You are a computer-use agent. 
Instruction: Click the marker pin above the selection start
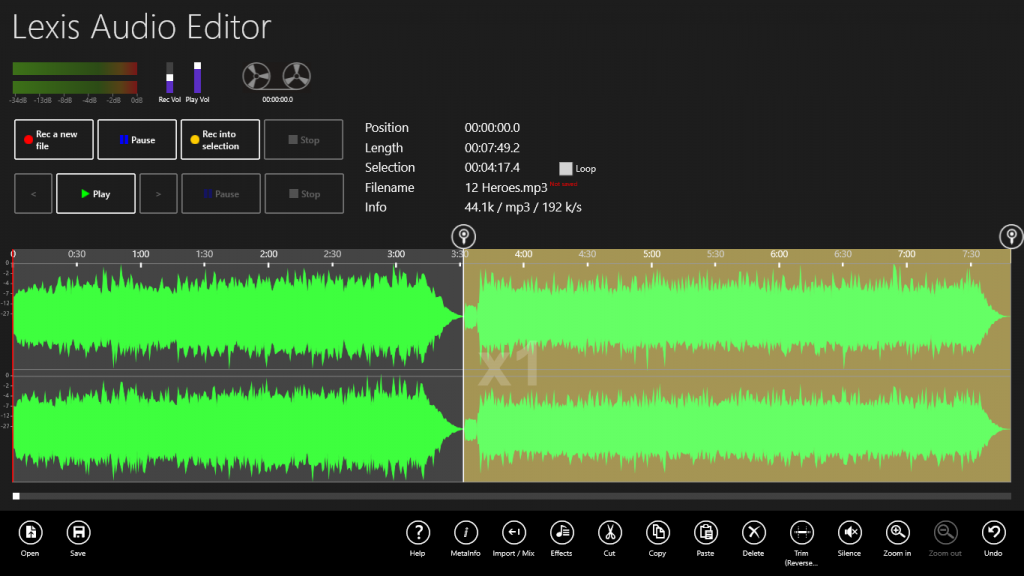463,236
